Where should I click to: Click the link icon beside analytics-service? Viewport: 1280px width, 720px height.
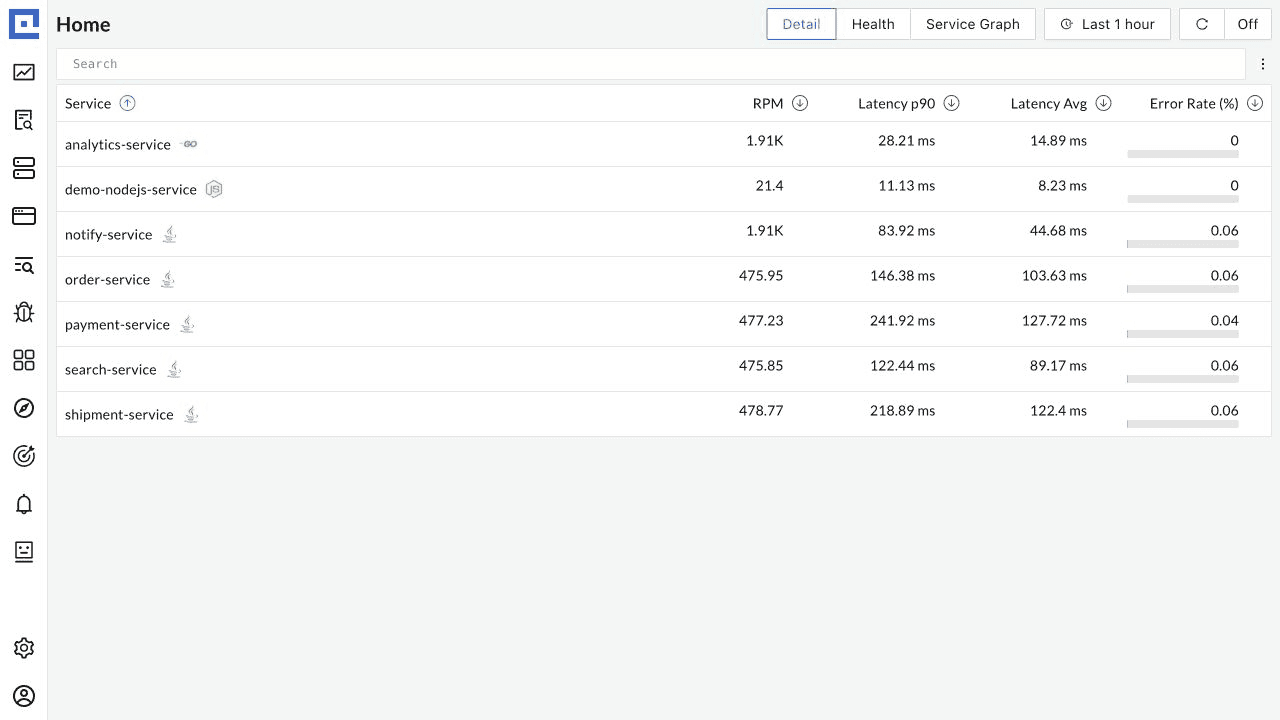pos(190,144)
